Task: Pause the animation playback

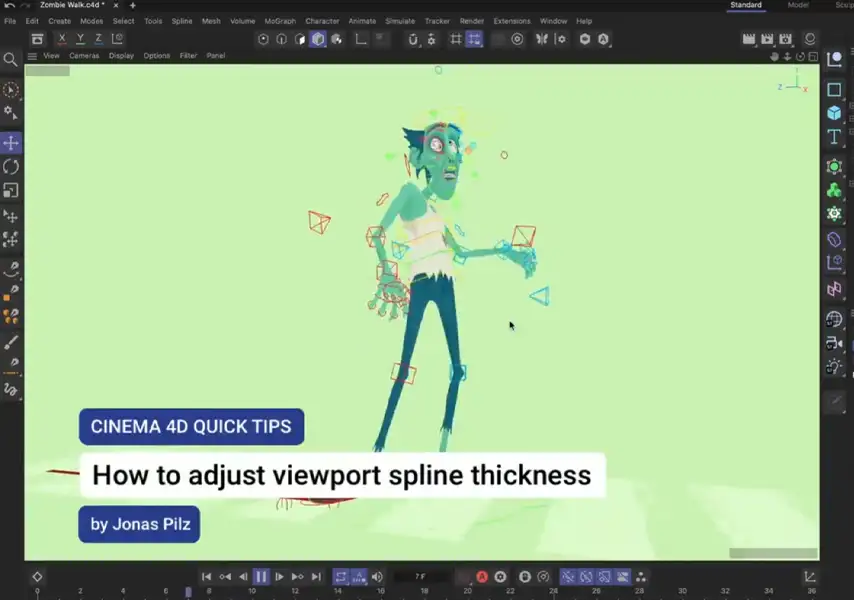Action: 261,577
